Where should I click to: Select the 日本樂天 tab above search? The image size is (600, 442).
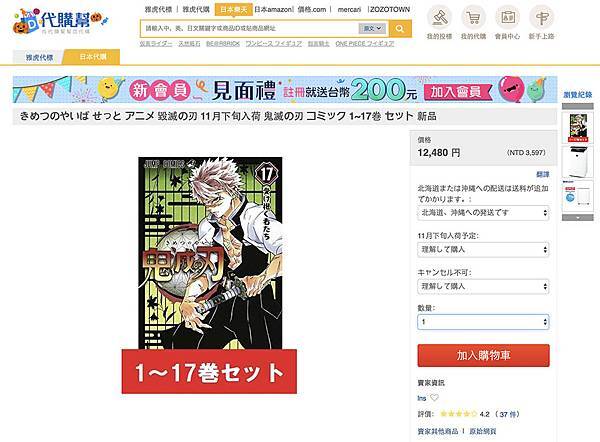point(233,9)
